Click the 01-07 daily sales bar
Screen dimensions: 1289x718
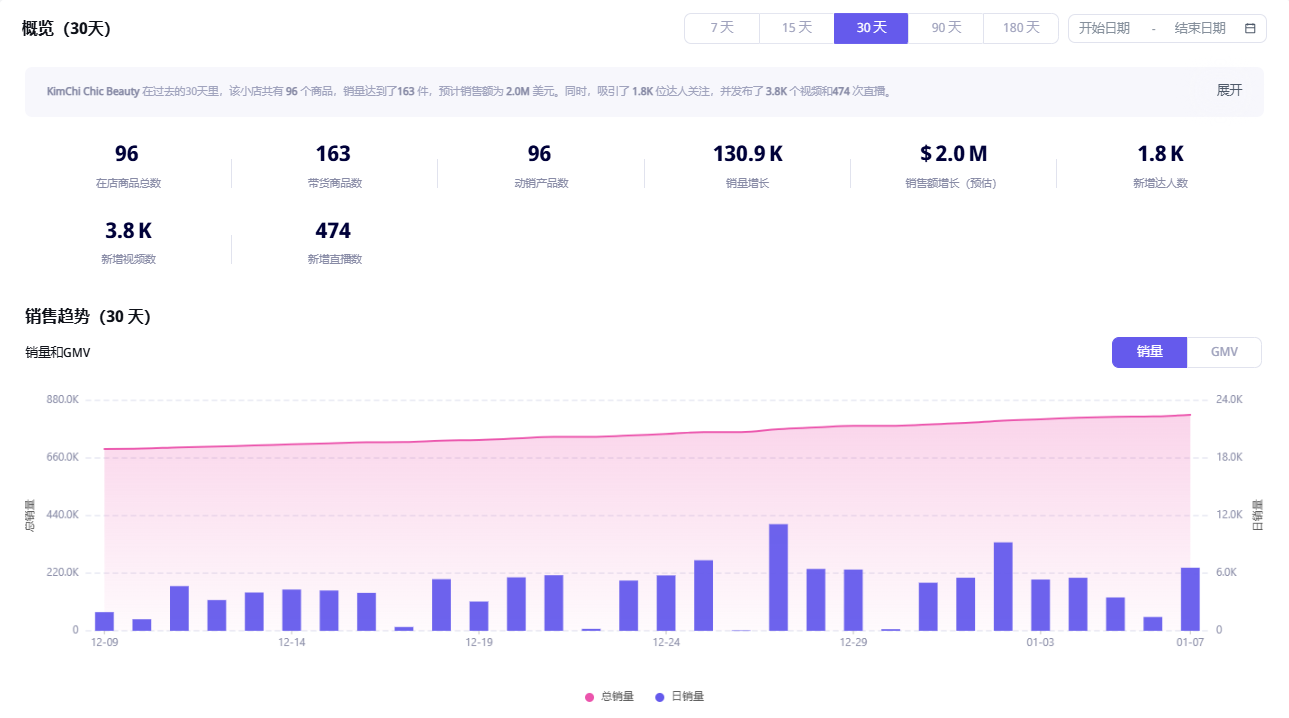tap(1190, 599)
